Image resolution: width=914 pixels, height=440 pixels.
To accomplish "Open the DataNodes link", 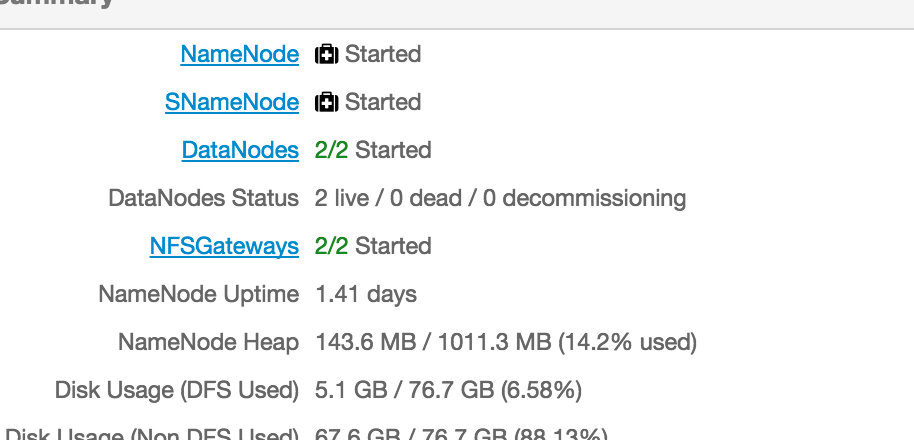I will [x=240, y=150].
